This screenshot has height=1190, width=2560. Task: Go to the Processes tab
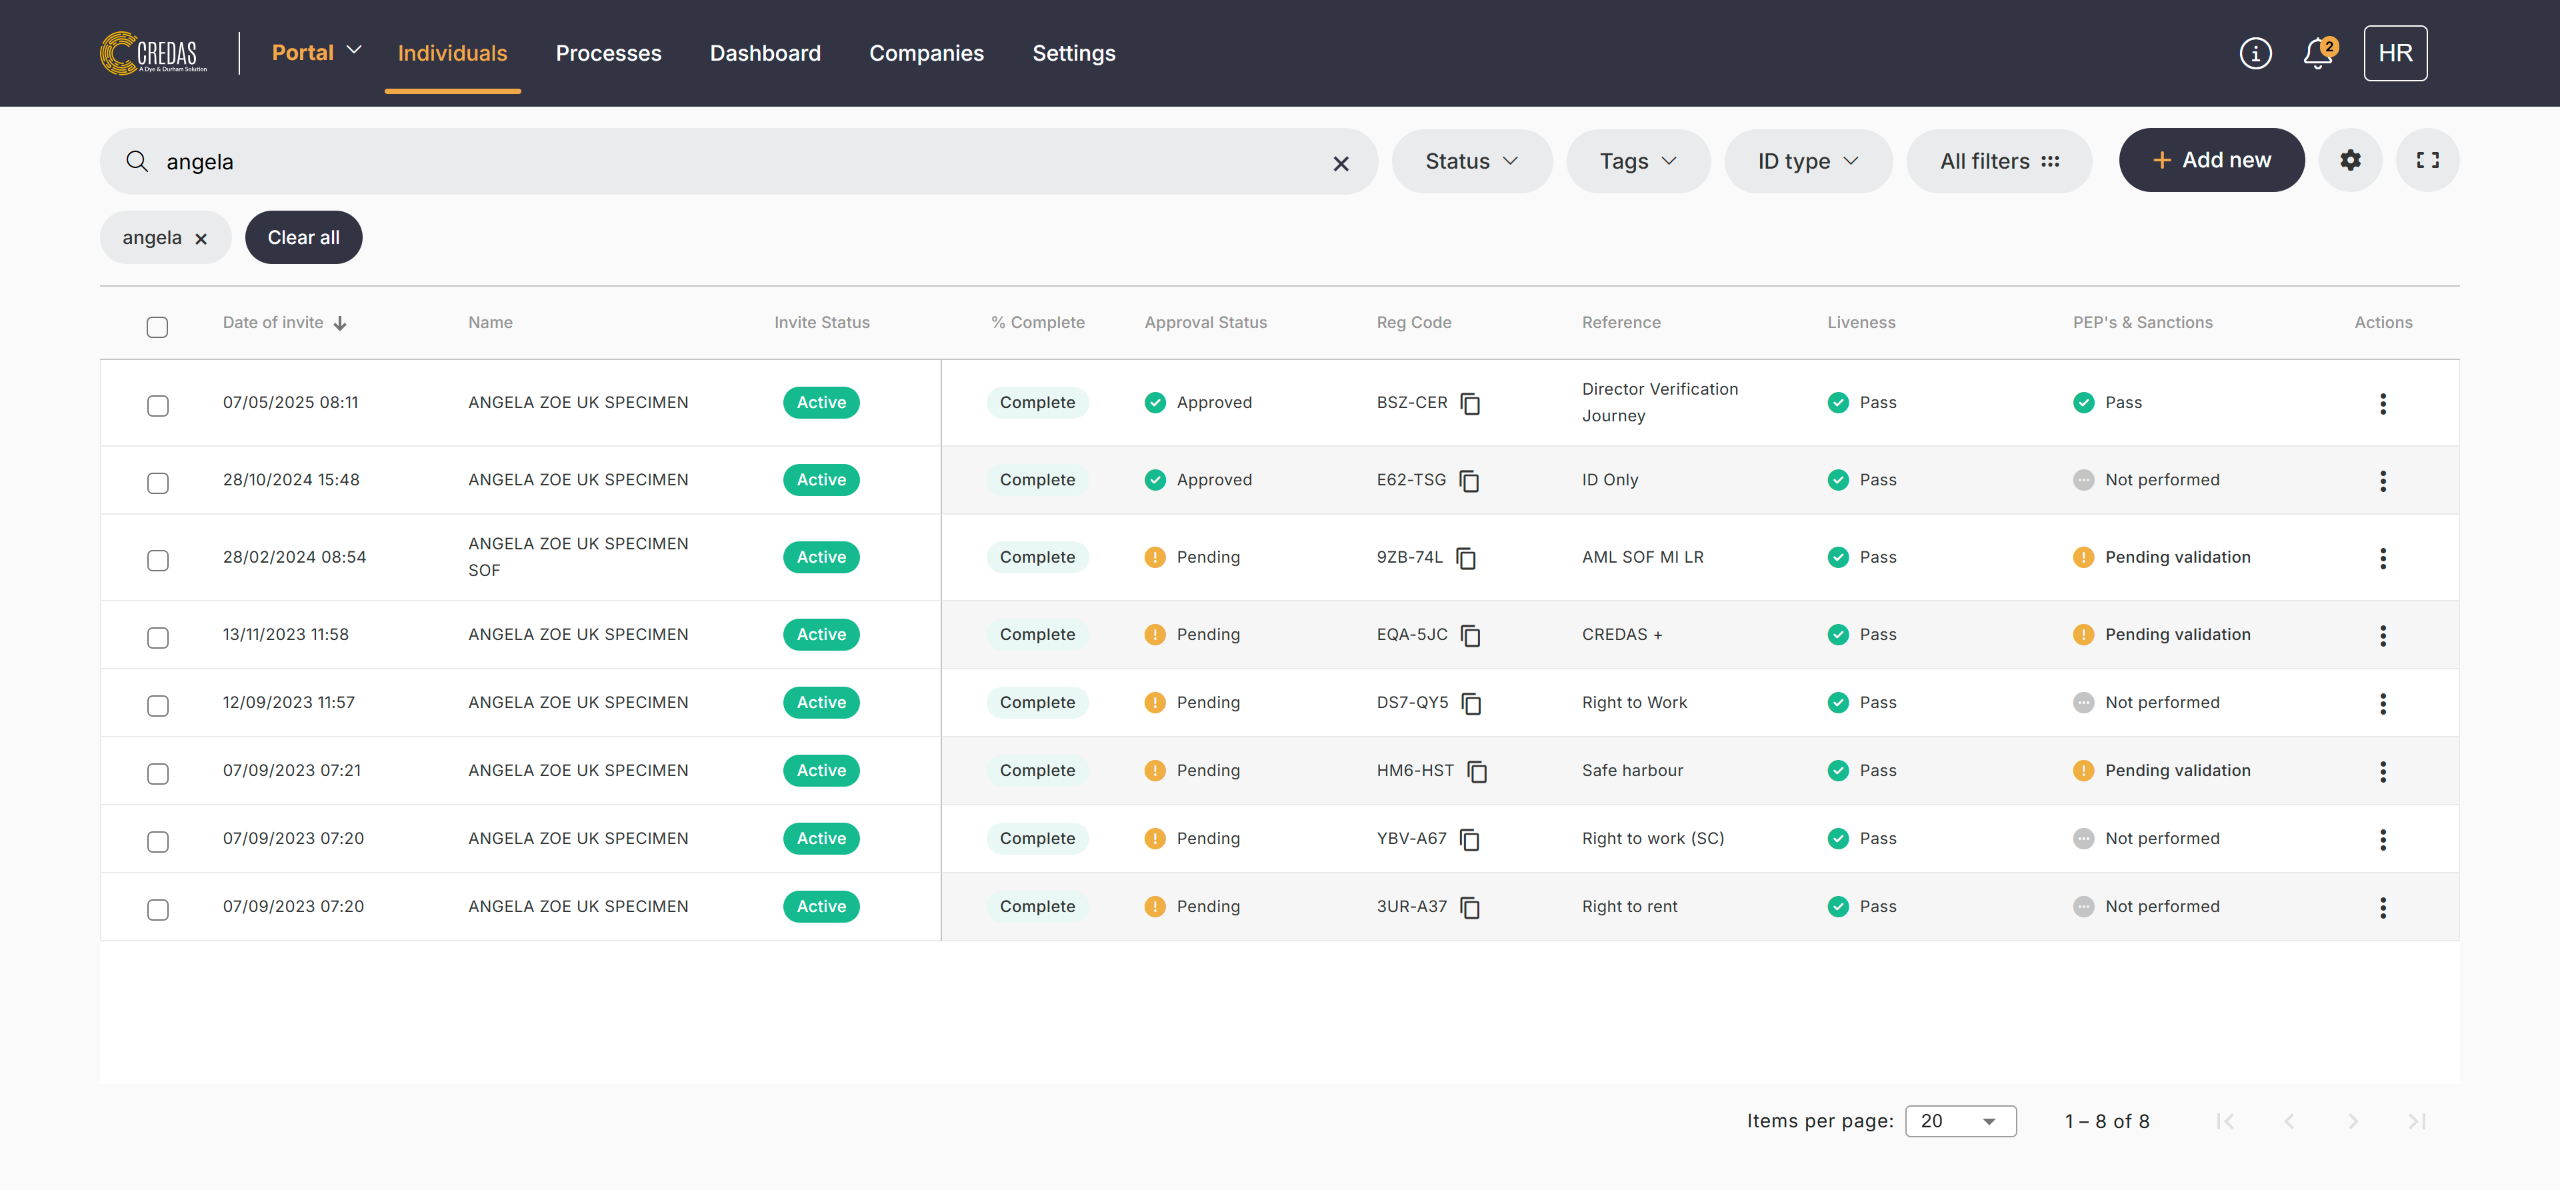(608, 53)
